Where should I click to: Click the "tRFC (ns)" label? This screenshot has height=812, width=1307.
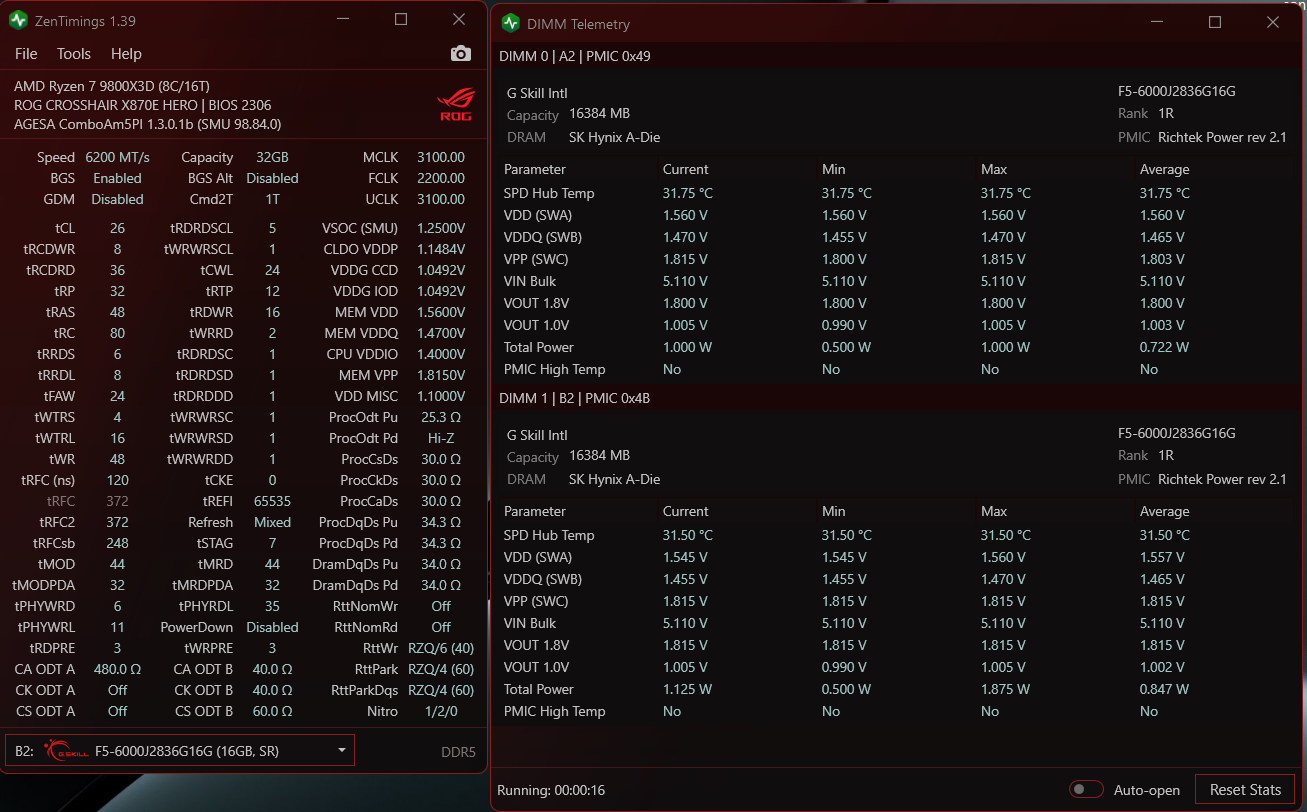(x=48, y=480)
